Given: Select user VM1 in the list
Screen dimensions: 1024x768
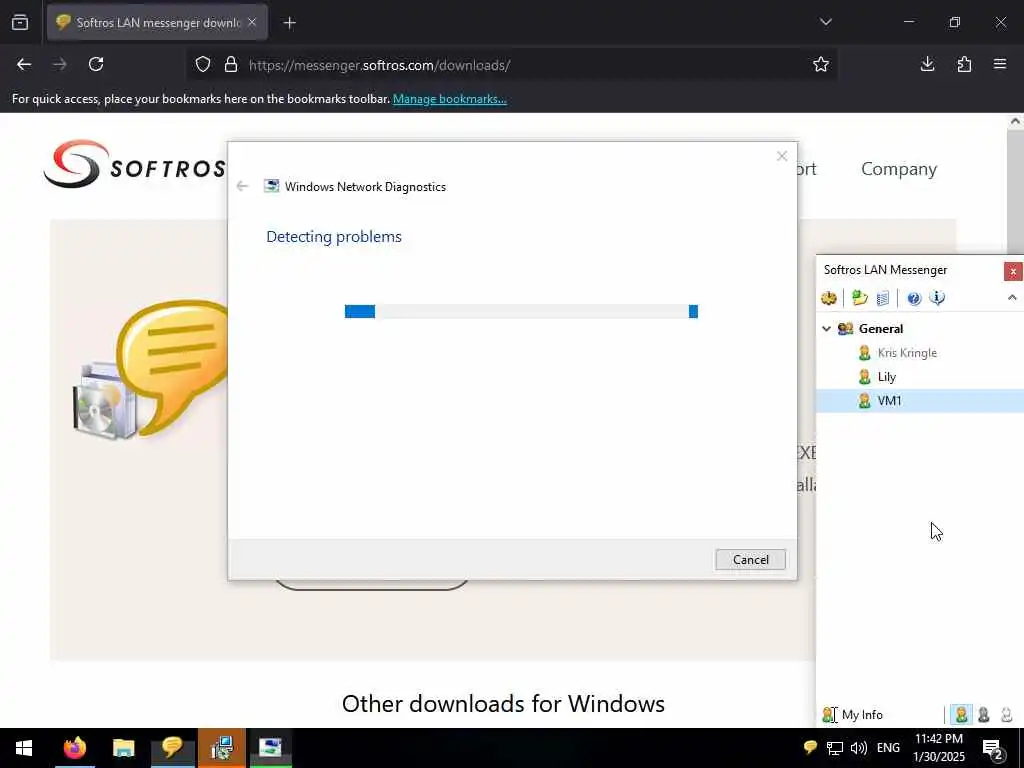Looking at the screenshot, I should (x=920, y=401).
